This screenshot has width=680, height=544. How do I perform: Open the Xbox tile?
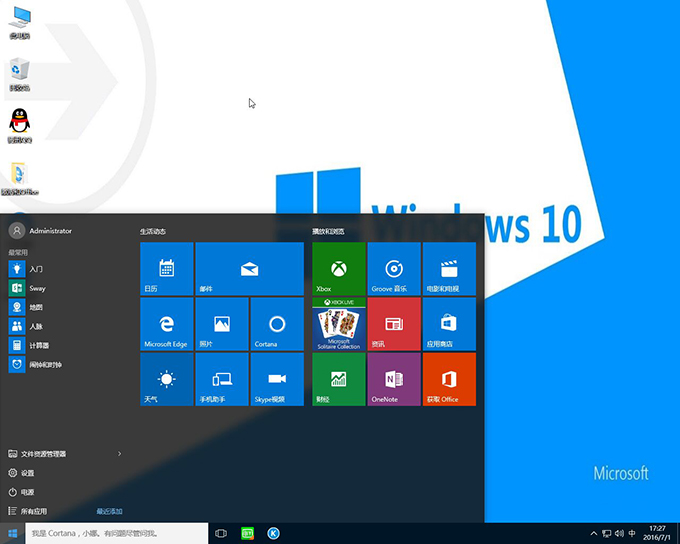[x=339, y=269]
